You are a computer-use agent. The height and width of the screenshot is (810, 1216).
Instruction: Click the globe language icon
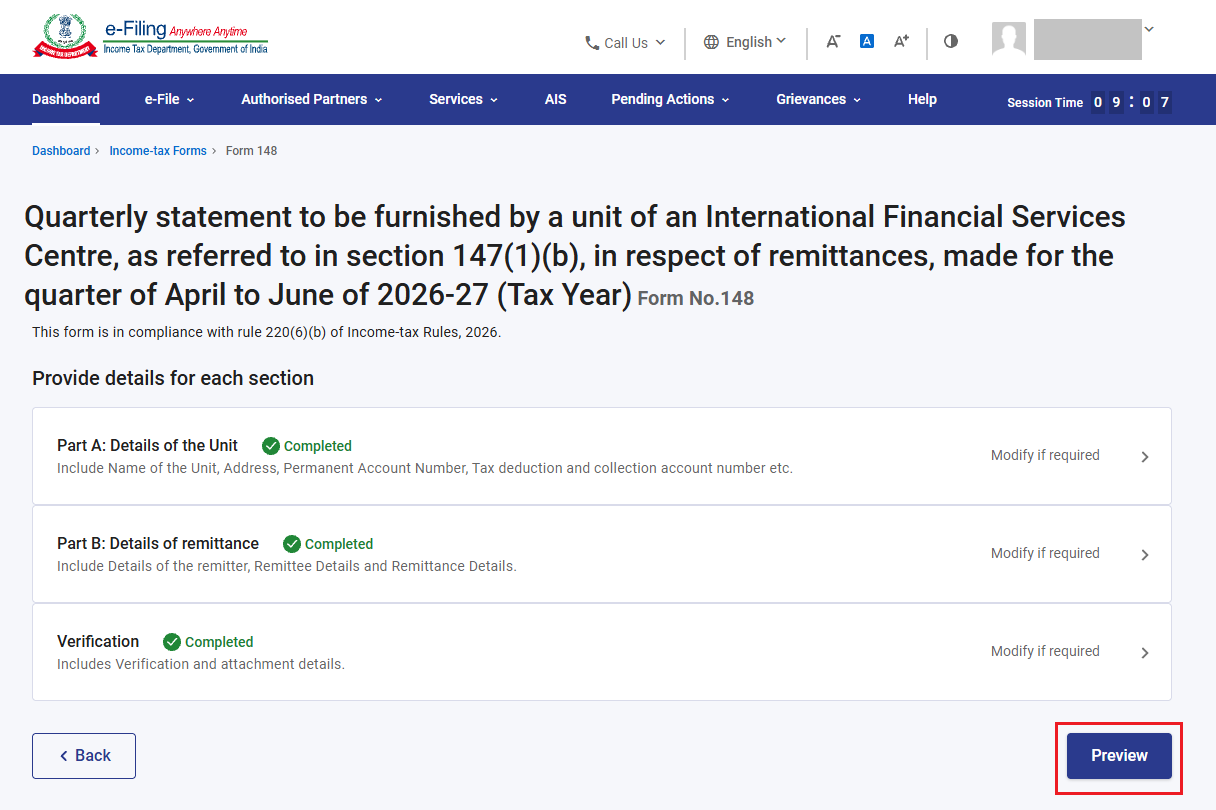coord(711,42)
